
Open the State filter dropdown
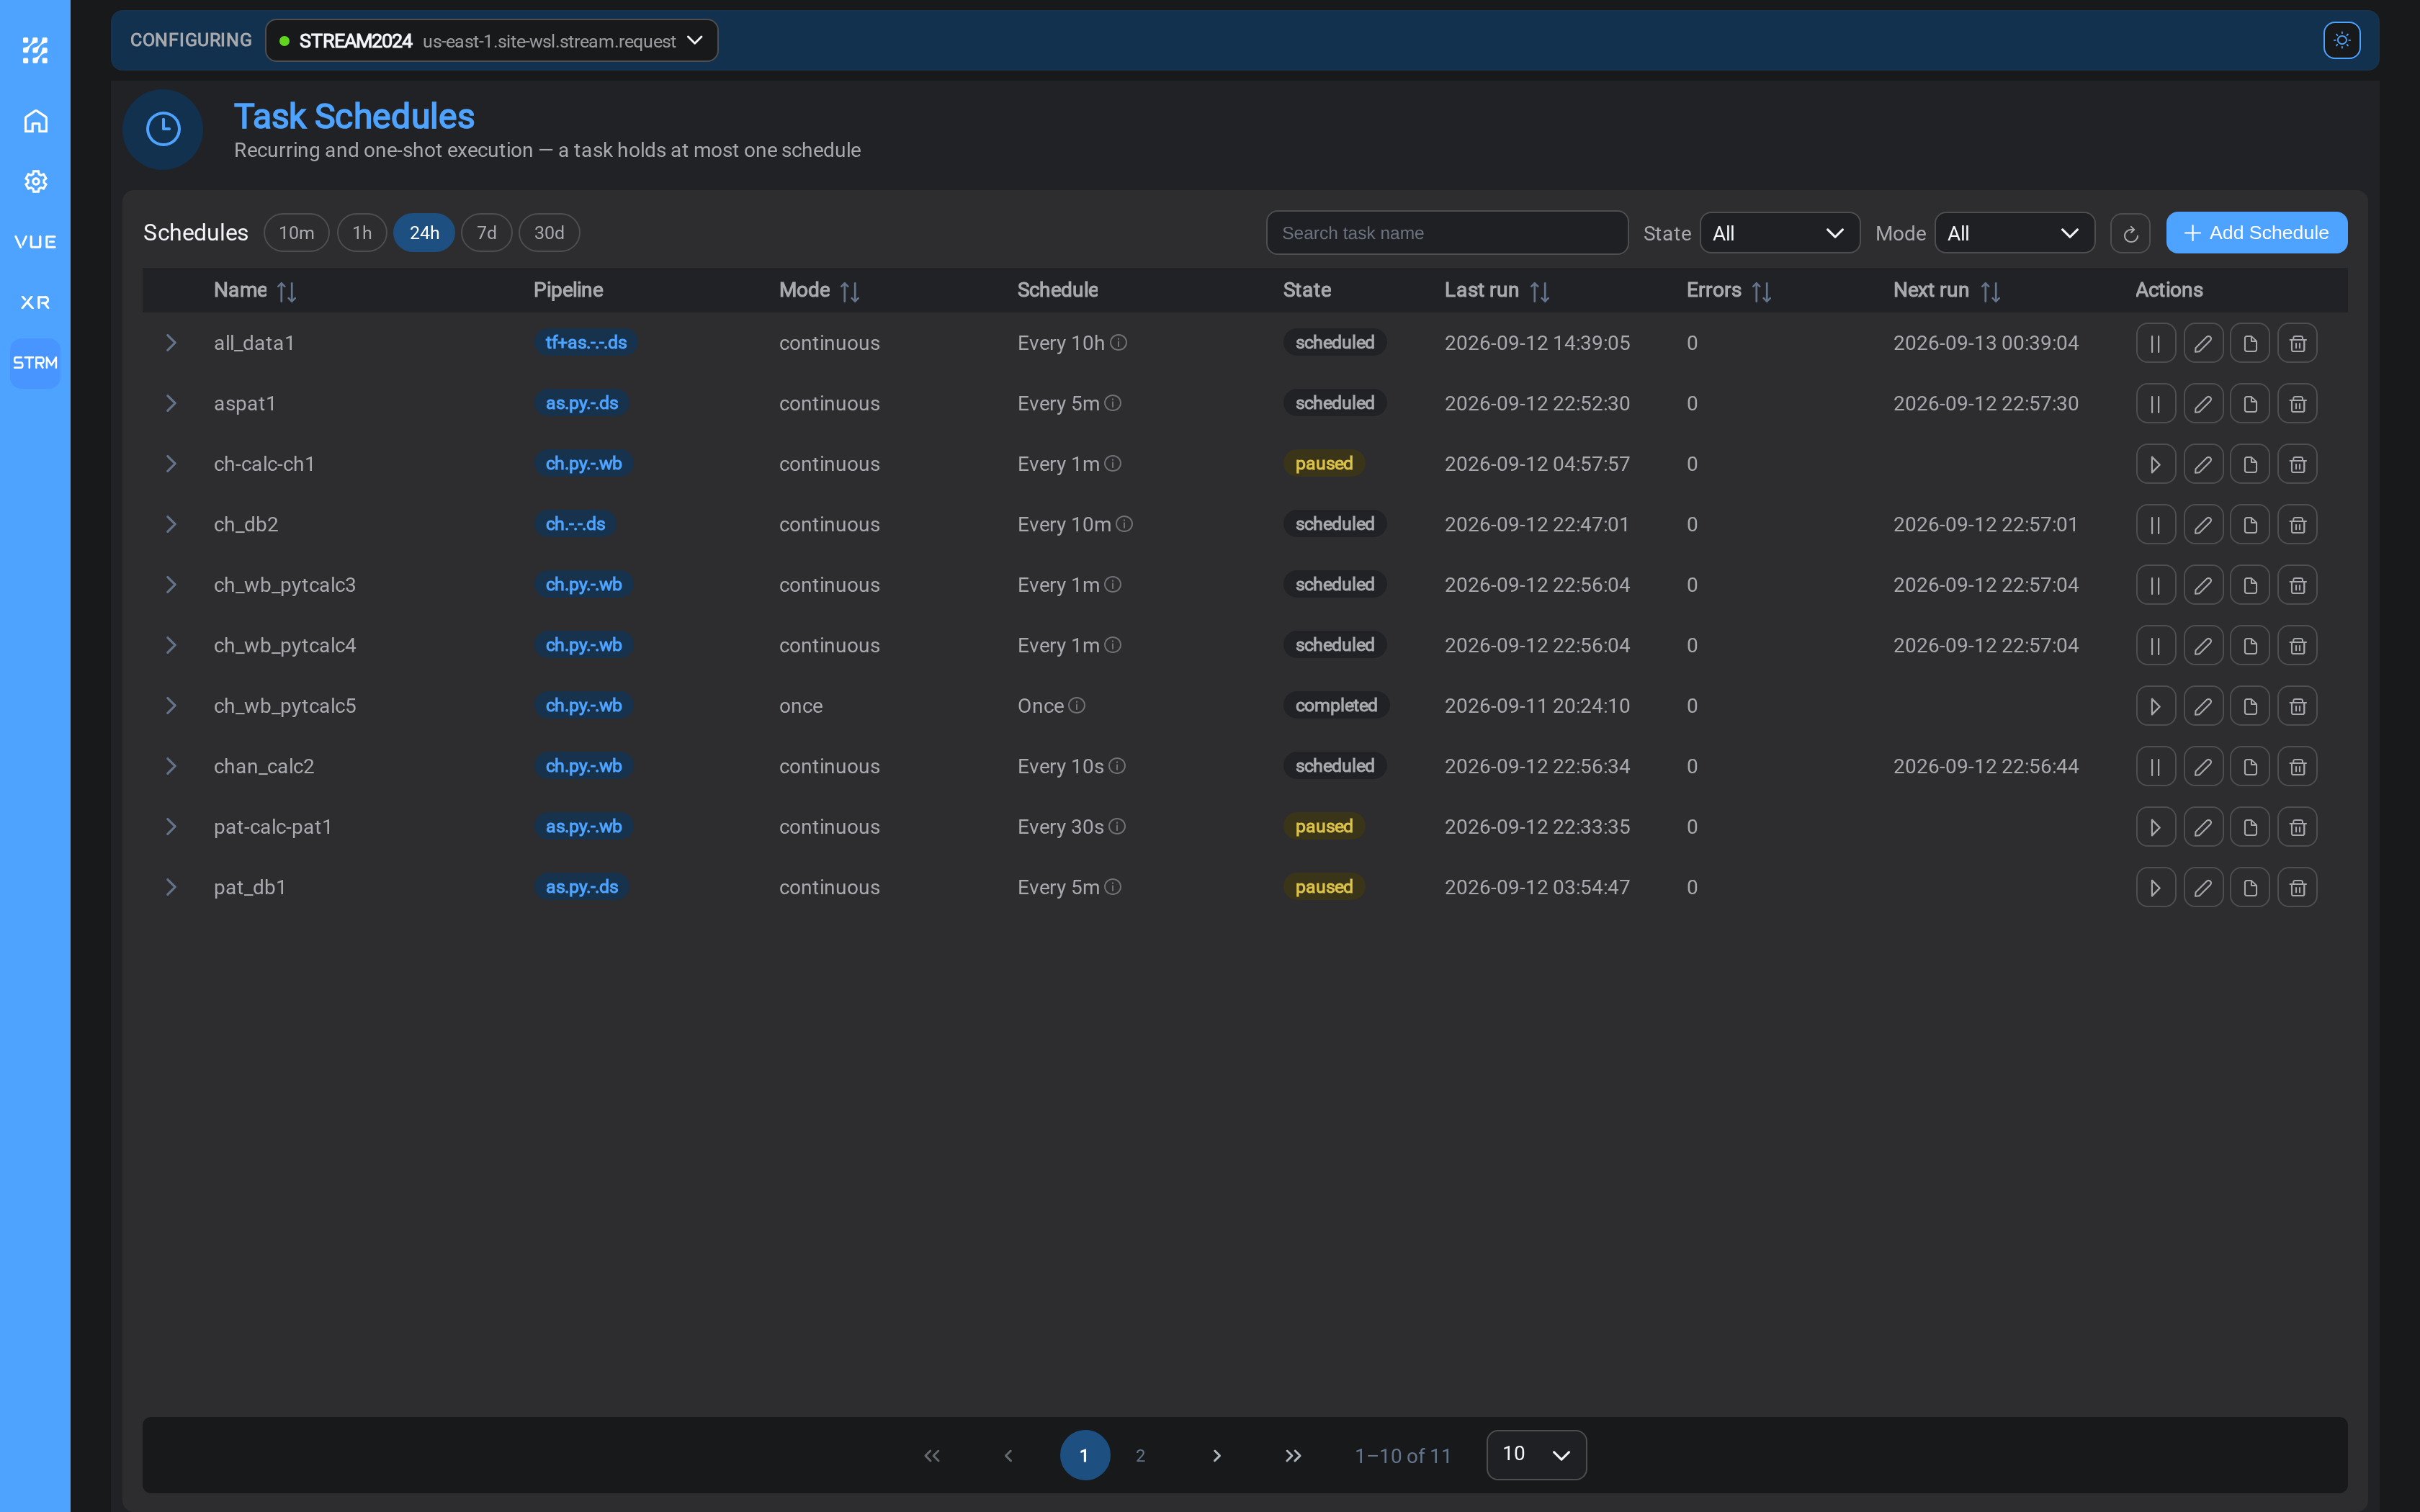(1779, 233)
